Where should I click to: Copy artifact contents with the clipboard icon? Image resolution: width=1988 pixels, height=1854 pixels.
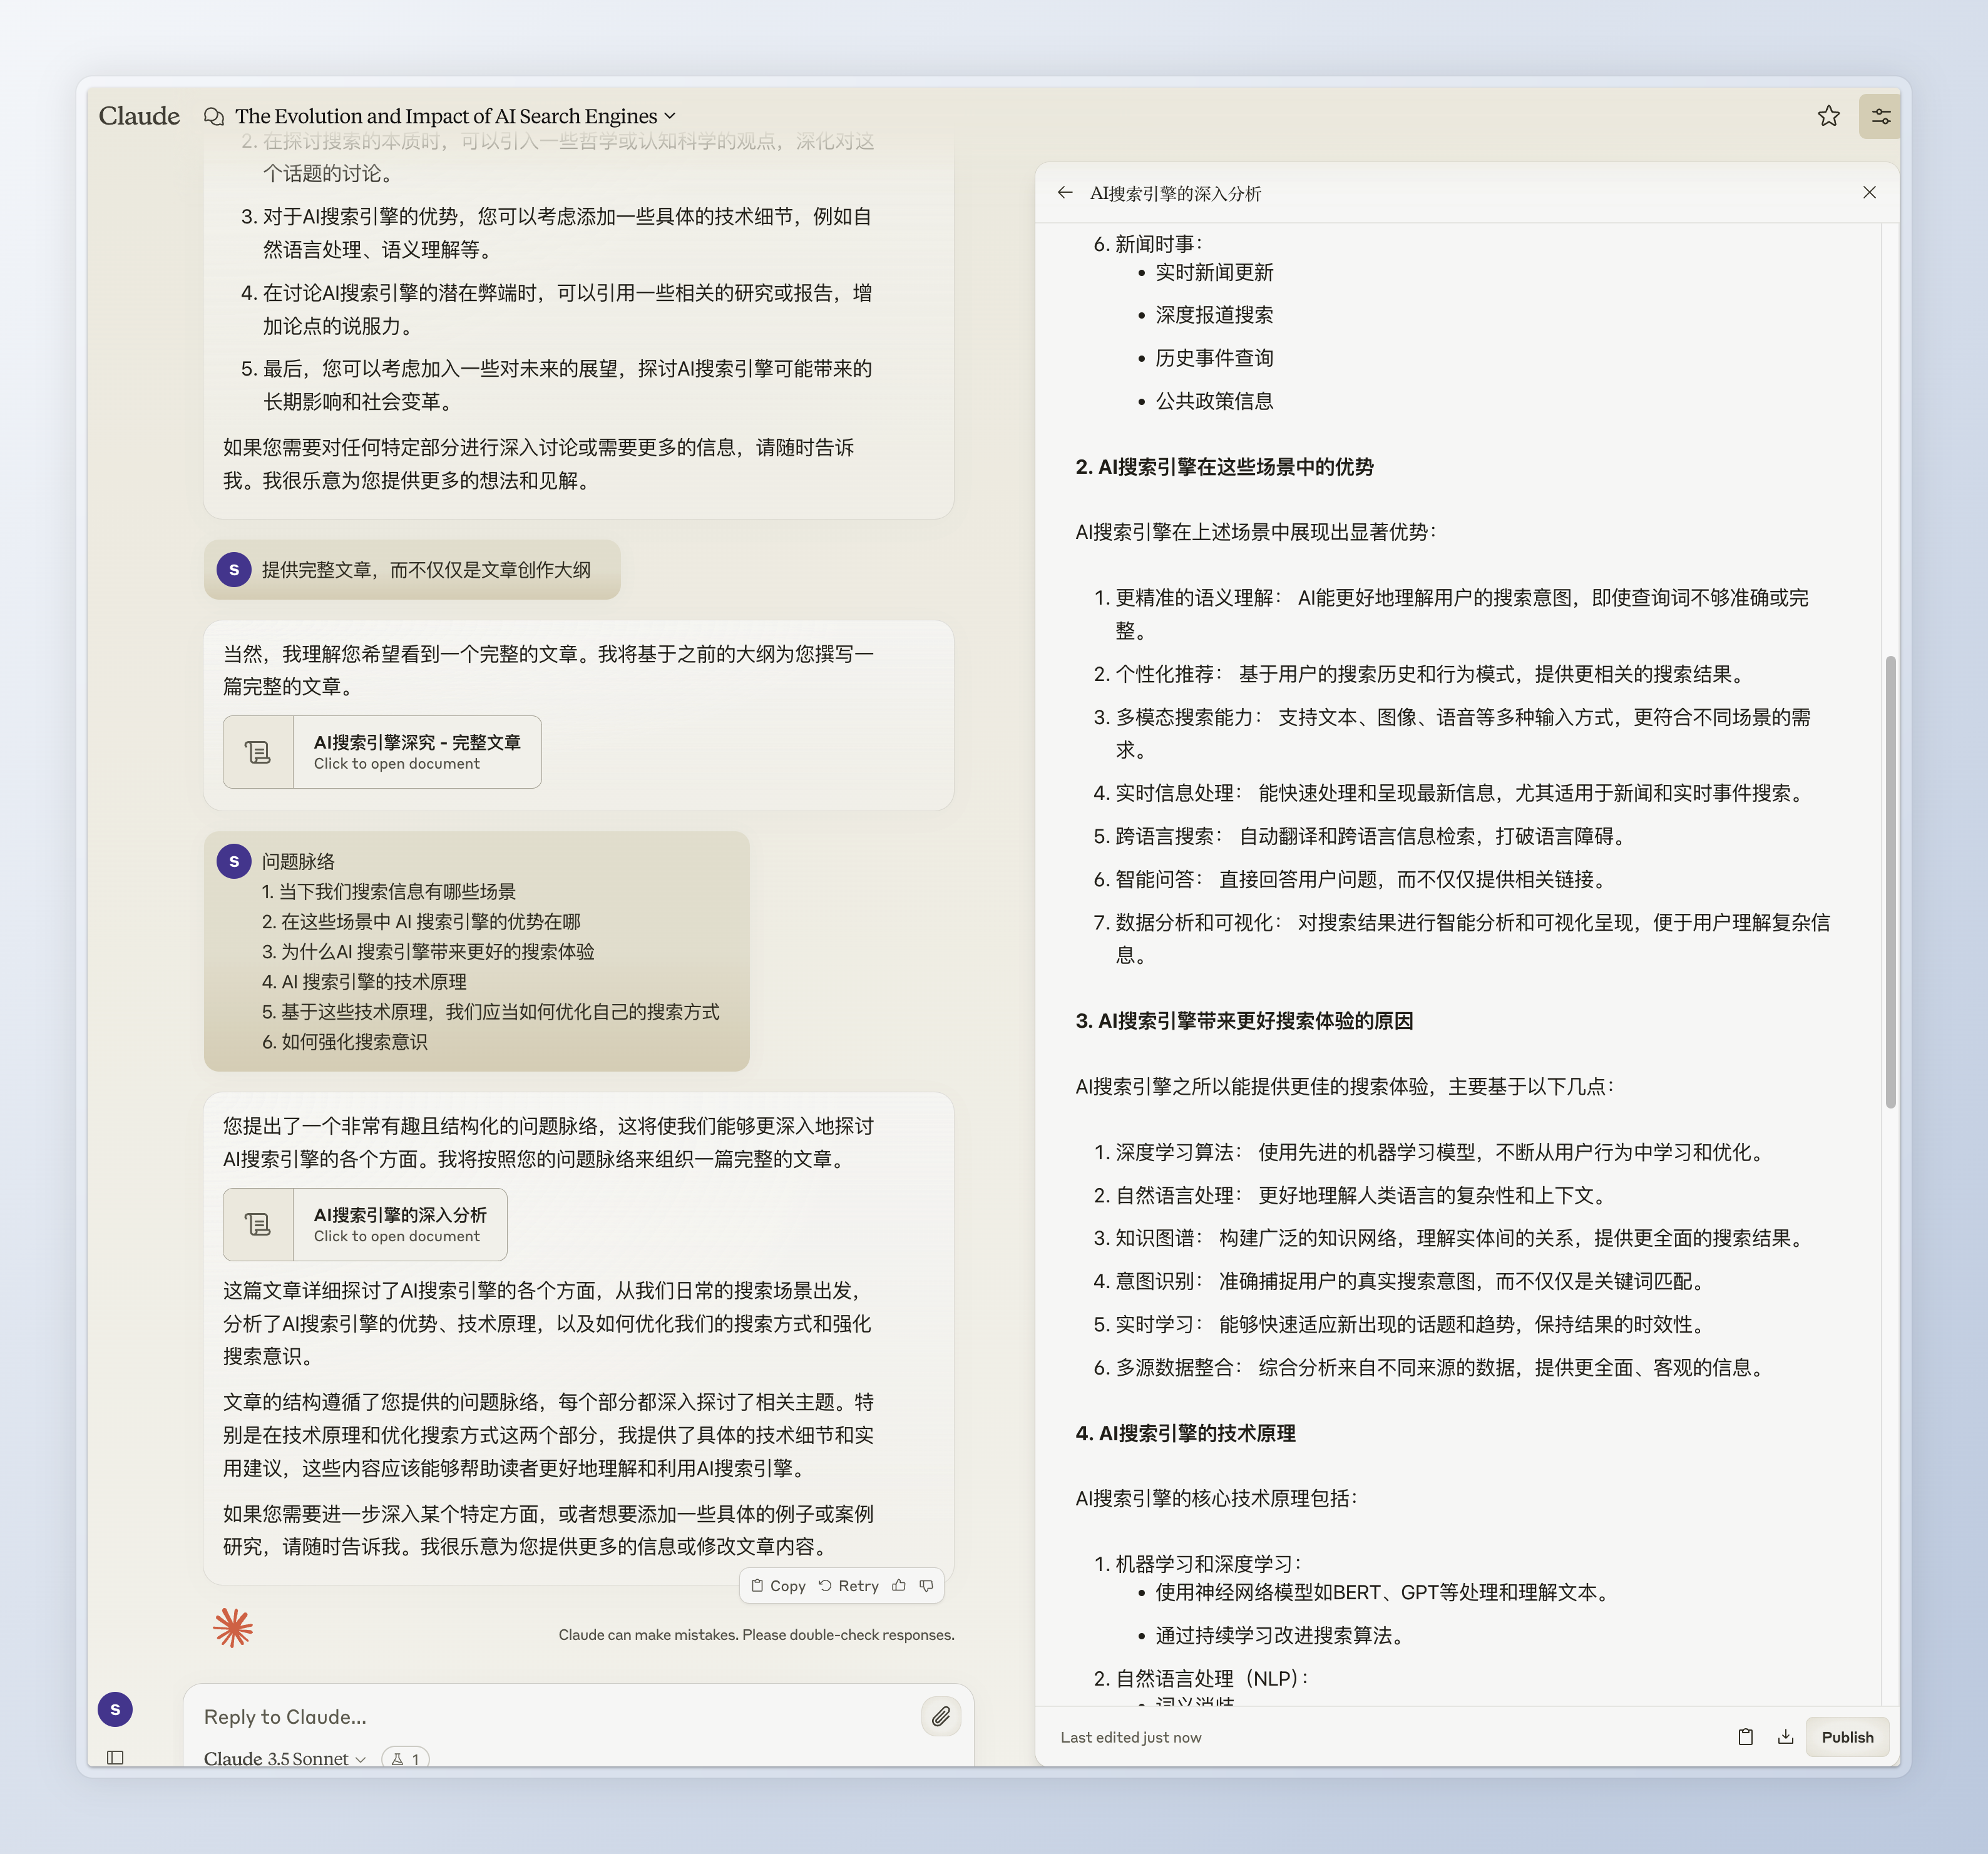coord(1745,1737)
